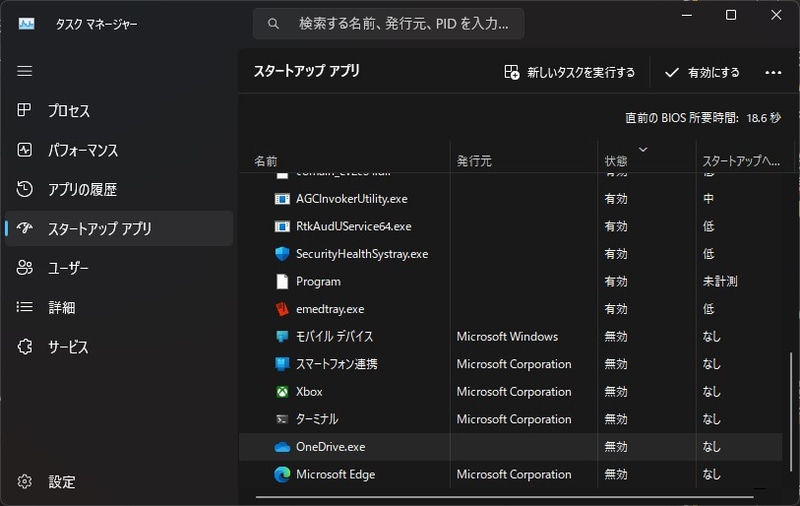Click the search box for name, publisher, PID
This screenshot has width=800, height=506.
[388, 23]
